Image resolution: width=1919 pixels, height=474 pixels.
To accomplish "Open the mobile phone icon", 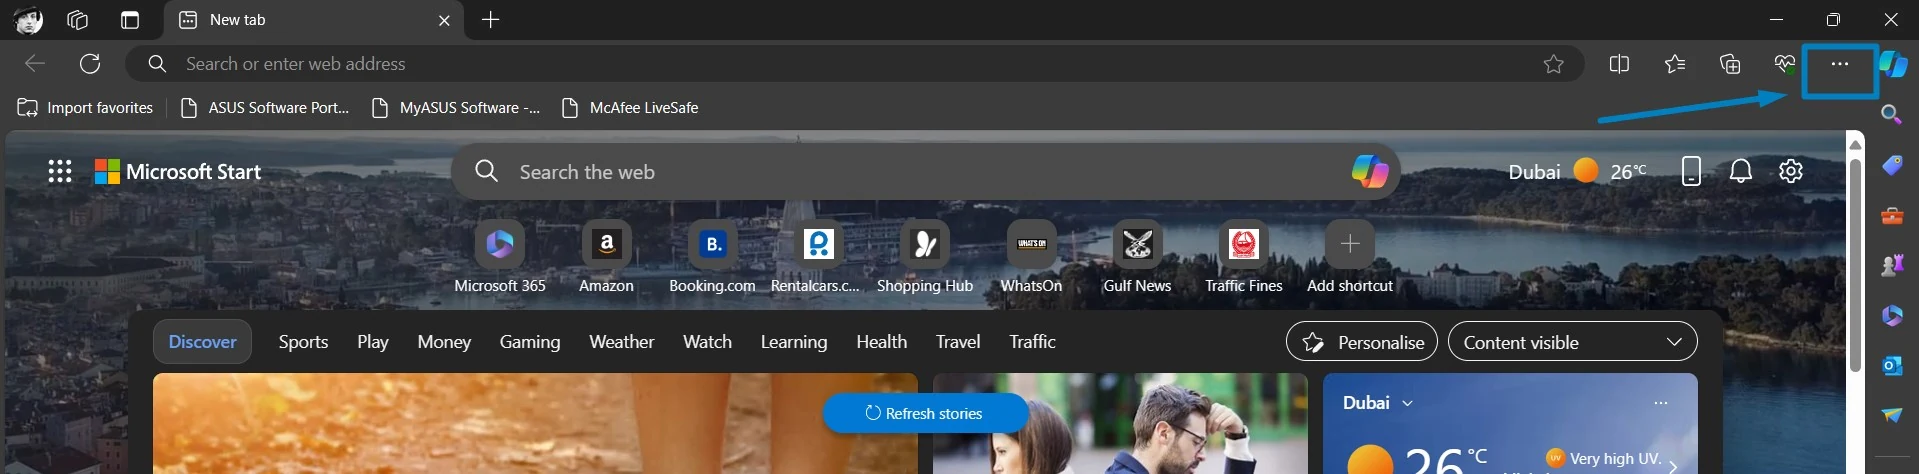I will [1691, 171].
